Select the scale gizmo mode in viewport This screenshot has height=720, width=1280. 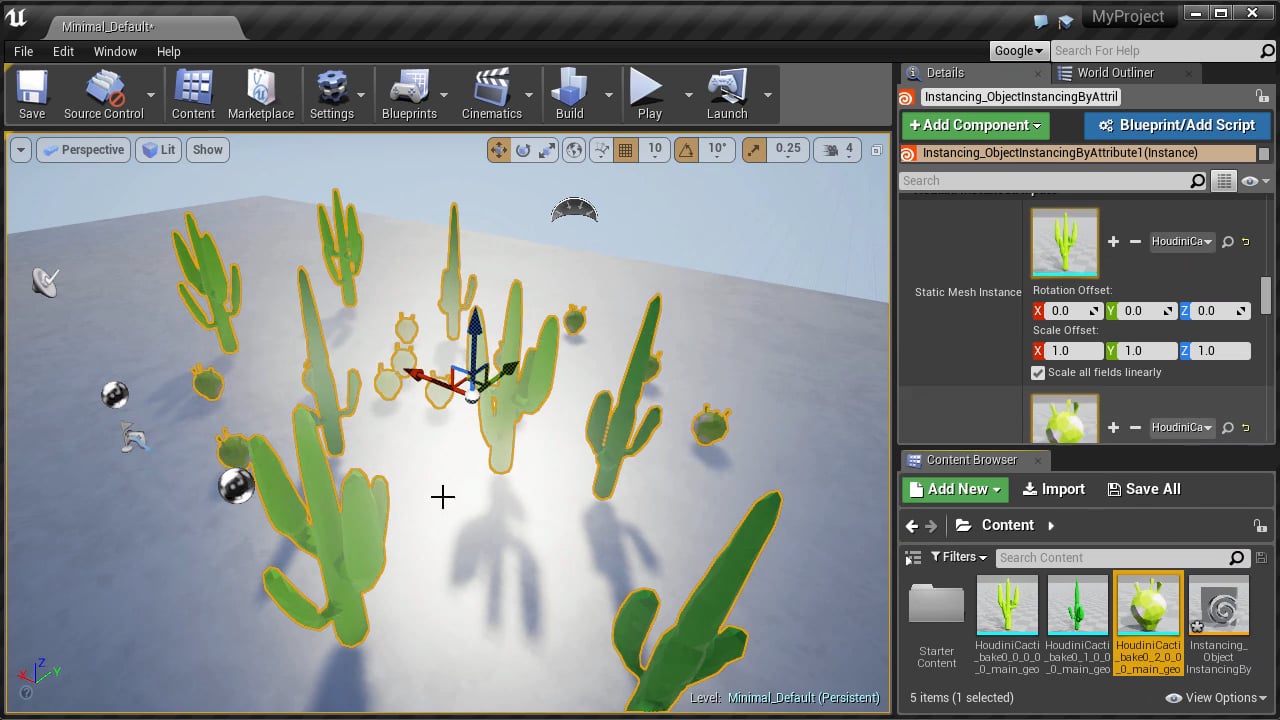[547, 150]
